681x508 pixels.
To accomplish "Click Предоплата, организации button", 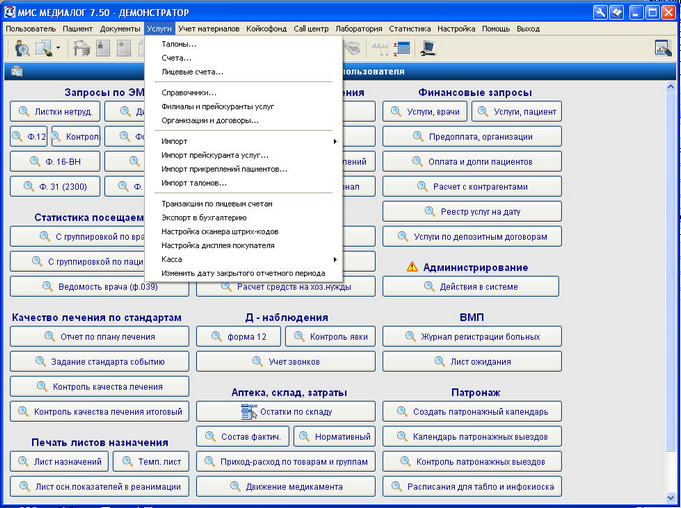I will (x=472, y=136).
